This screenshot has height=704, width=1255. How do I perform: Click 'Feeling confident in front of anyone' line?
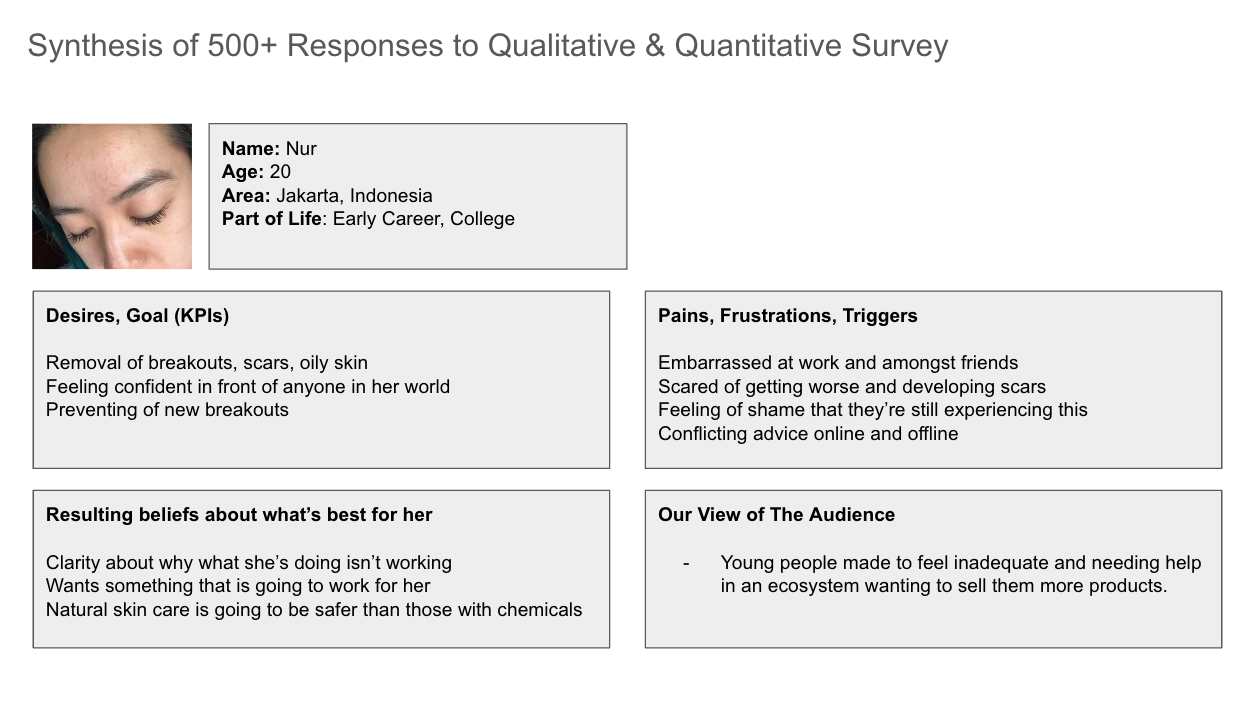pyautogui.click(x=248, y=386)
